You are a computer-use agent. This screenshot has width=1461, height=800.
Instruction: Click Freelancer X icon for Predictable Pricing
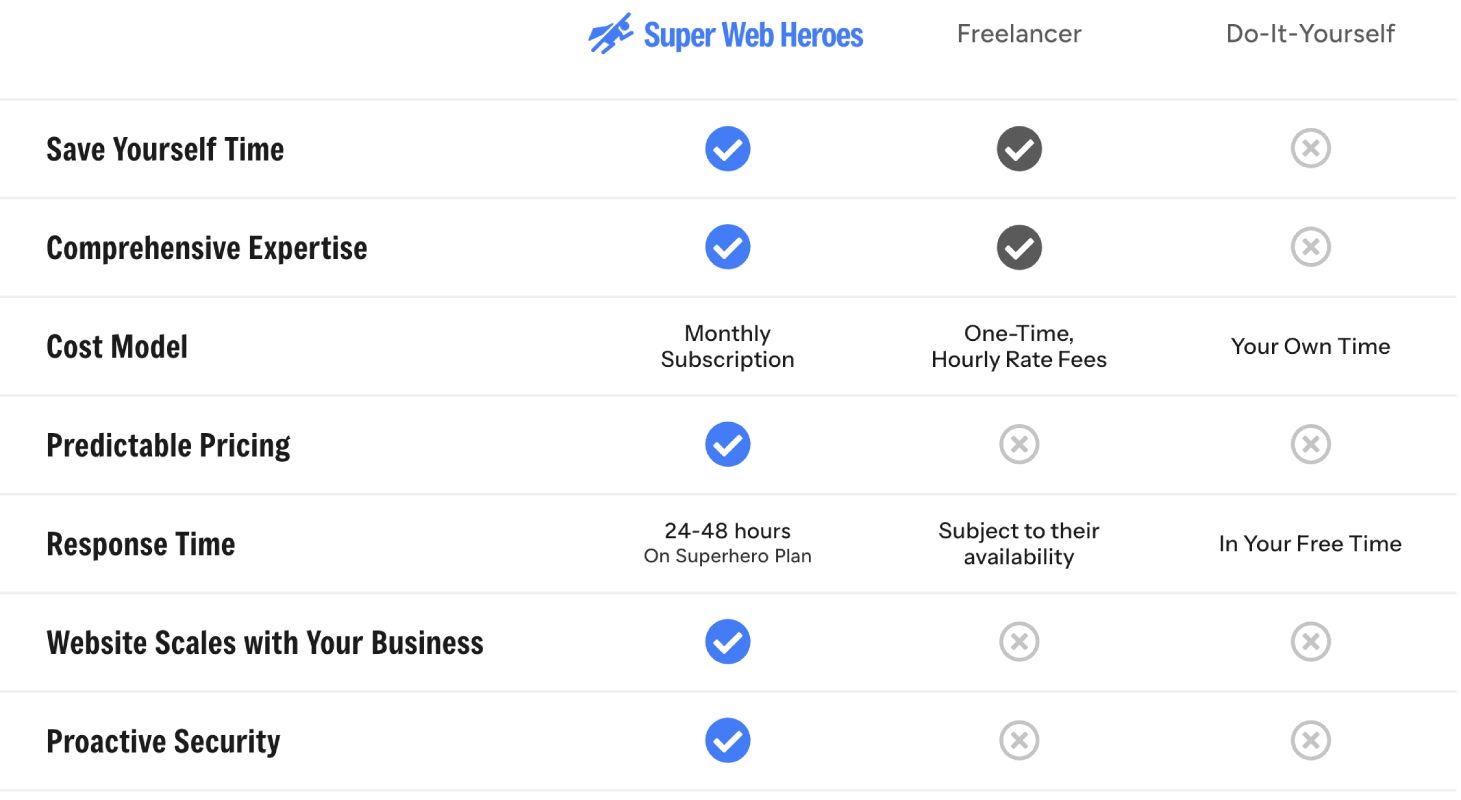pos(1019,444)
